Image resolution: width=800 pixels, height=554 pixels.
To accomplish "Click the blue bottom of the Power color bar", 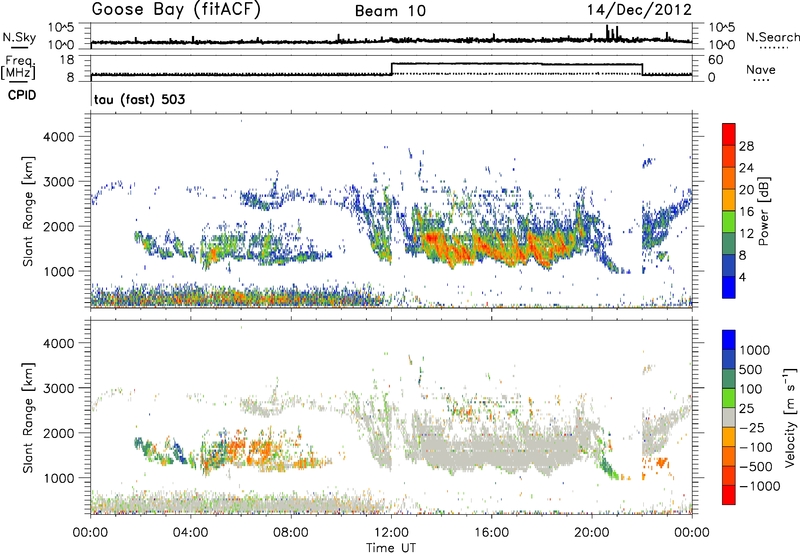I will coord(729,287).
